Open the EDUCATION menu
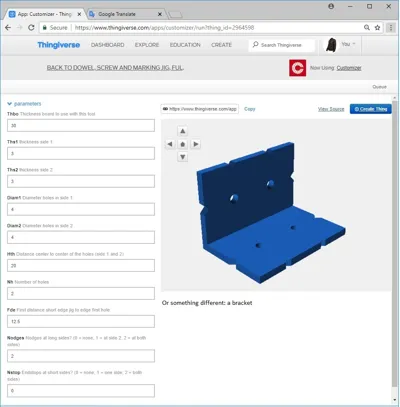This screenshot has height=407, width=400. (x=185, y=45)
